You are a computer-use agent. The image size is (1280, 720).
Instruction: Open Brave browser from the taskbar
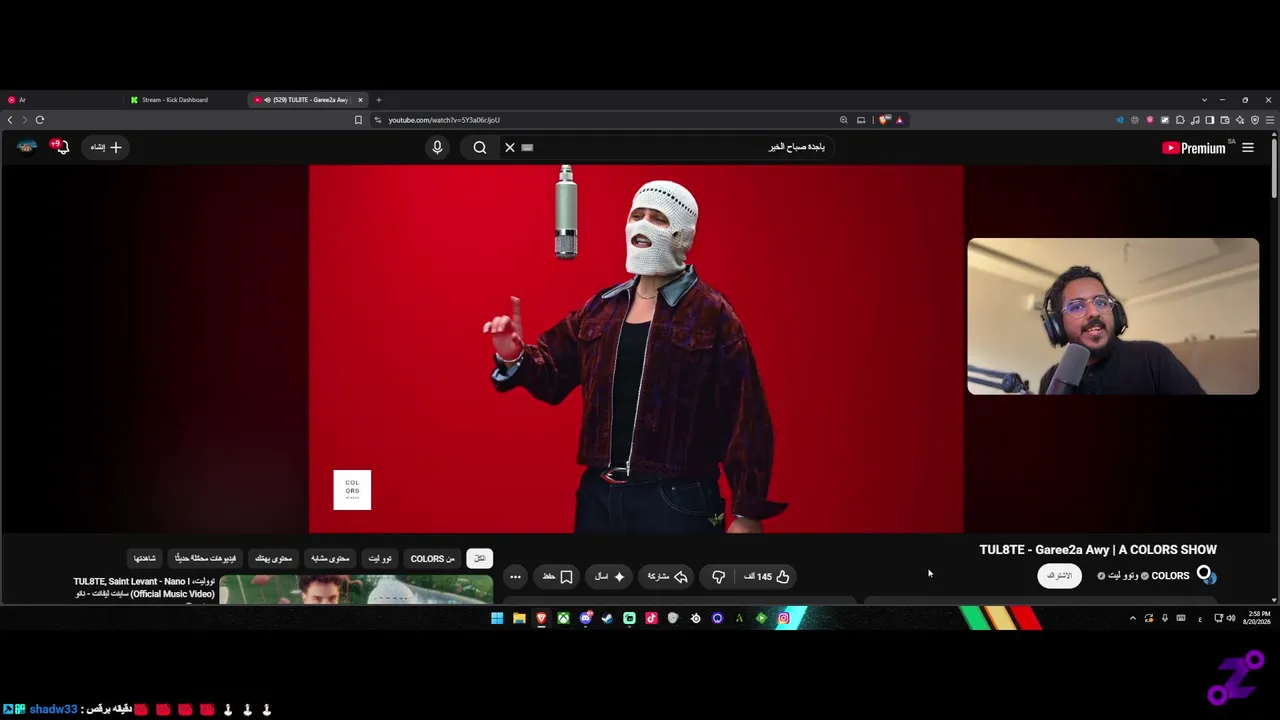tap(541, 619)
